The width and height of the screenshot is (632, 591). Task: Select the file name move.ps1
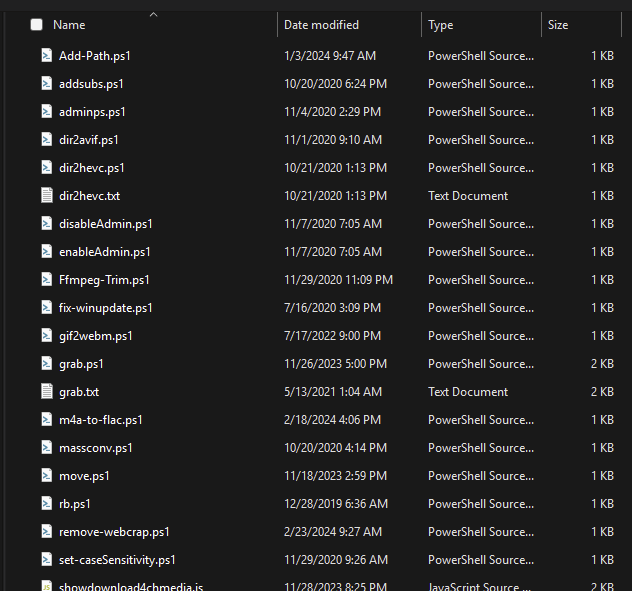84,476
